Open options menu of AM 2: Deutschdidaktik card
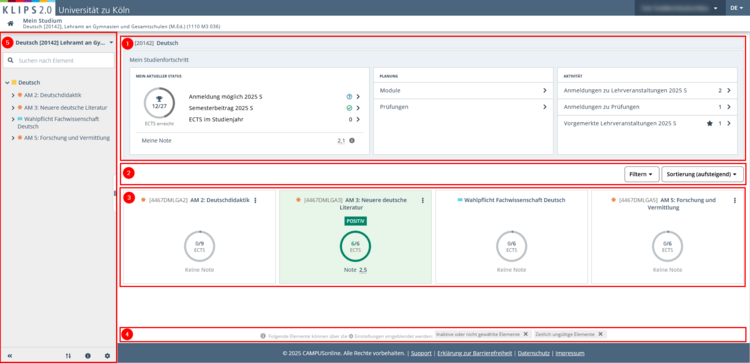Image resolution: width=750 pixels, height=363 pixels. pos(255,201)
